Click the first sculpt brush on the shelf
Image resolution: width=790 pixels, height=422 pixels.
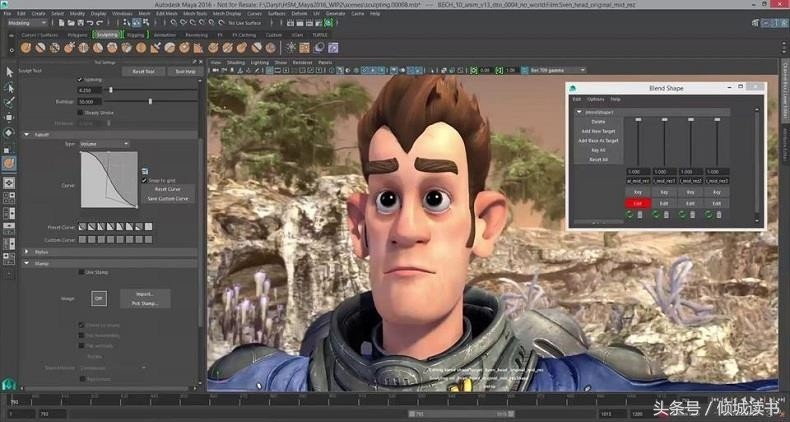(x=26, y=46)
